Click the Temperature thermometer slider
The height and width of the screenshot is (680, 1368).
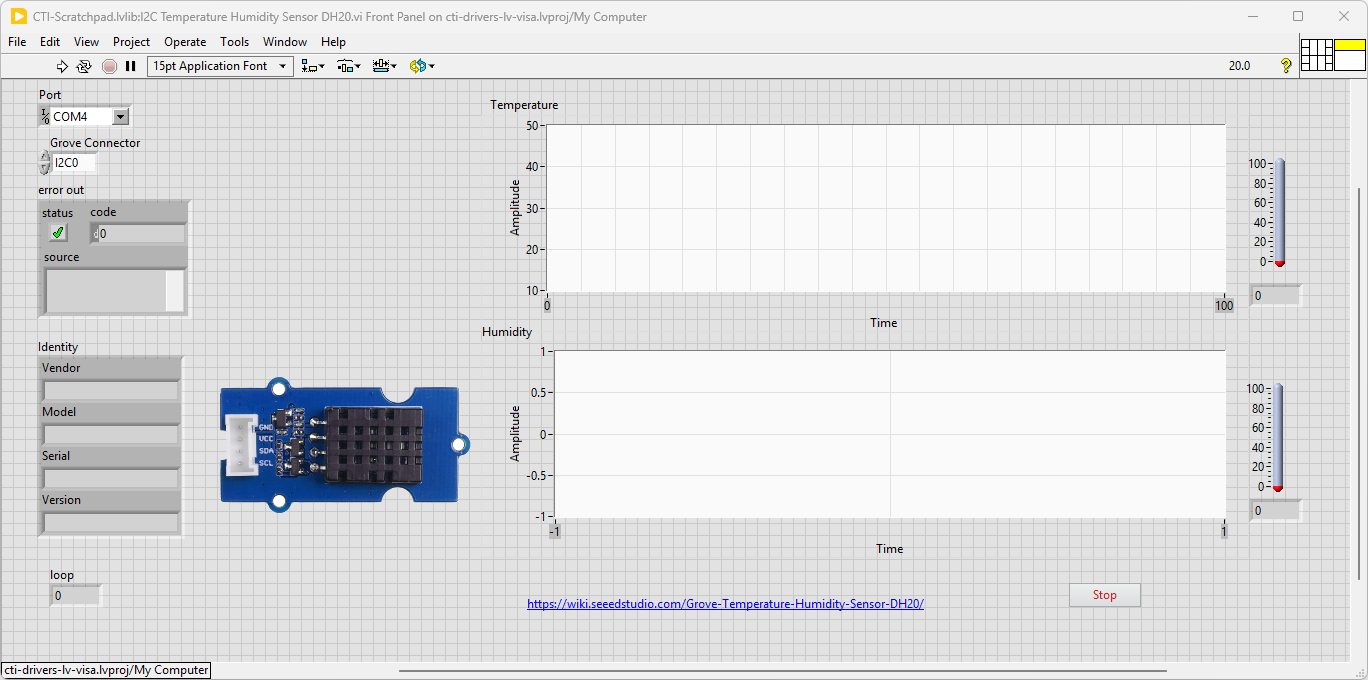(x=1279, y=212)
